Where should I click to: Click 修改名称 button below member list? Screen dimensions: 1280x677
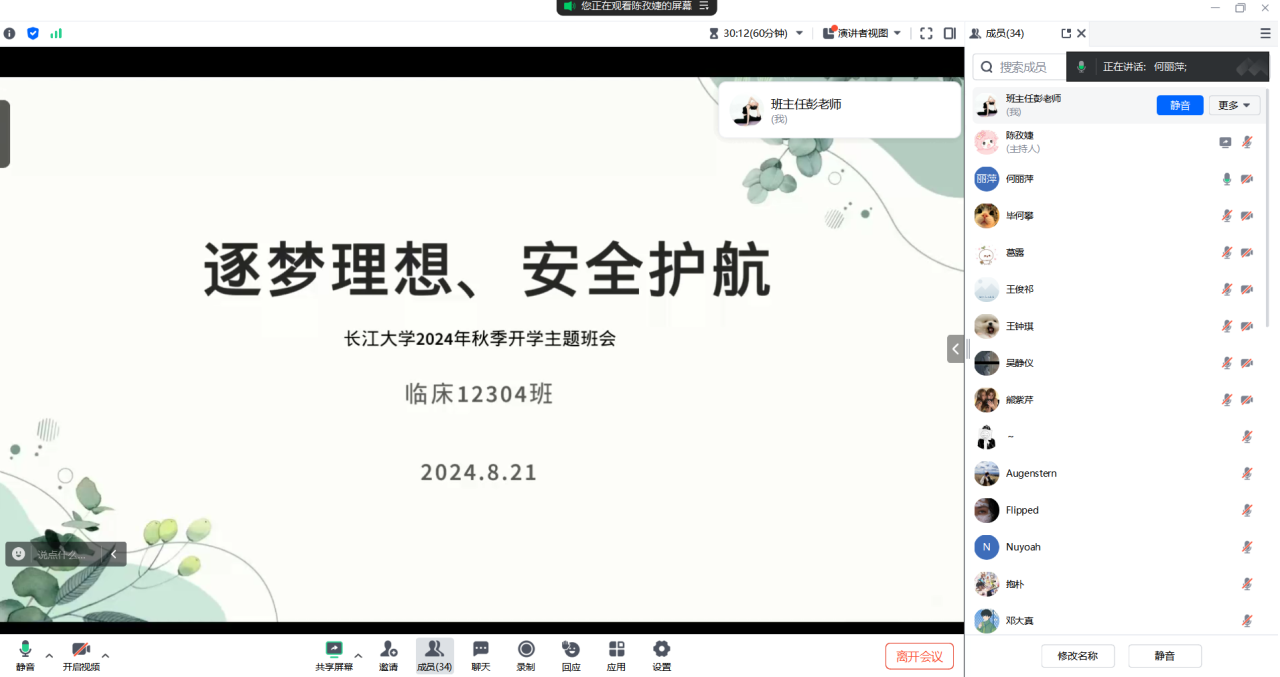pos(1078,656)
